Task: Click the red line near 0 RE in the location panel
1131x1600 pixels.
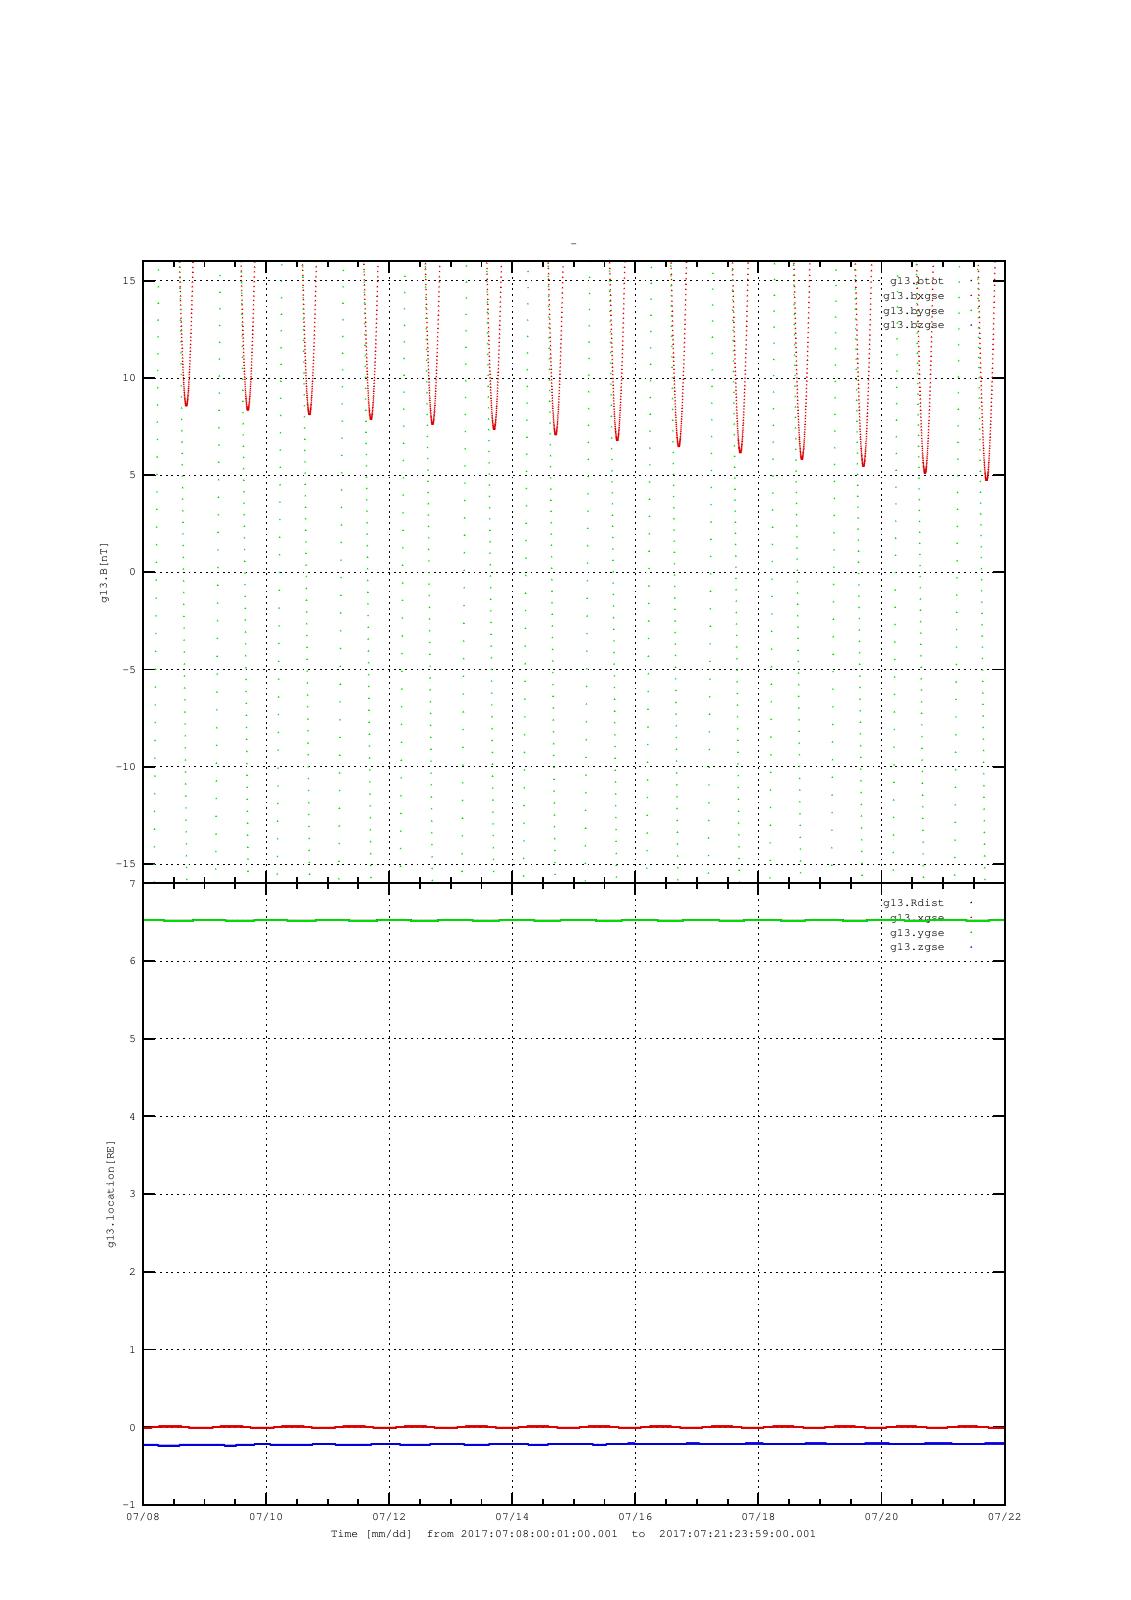Action: pyautogui.click(x=573, y=1427)
